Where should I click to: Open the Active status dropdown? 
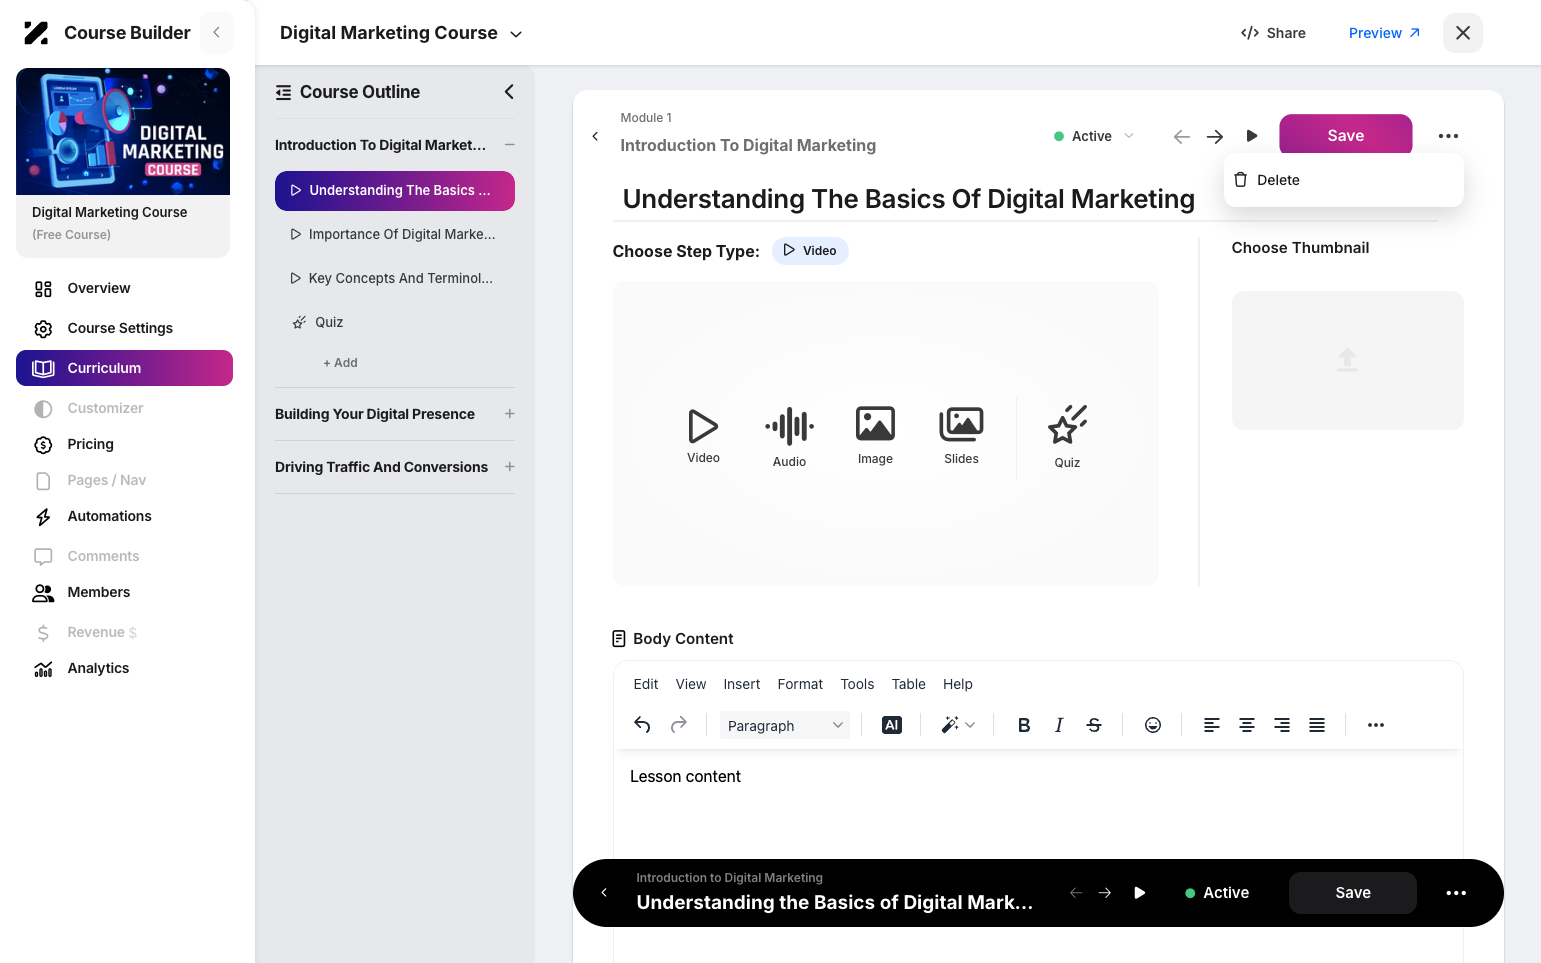click(x=1094, y=136)
